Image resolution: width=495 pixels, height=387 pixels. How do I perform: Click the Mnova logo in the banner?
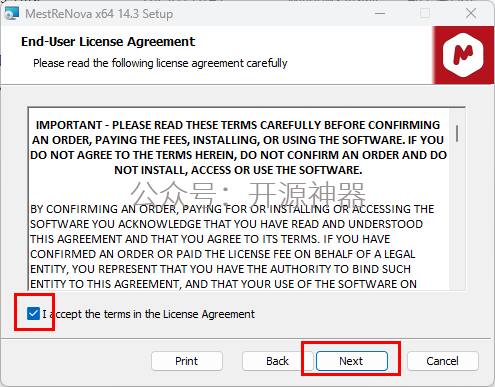pos(463,55)
